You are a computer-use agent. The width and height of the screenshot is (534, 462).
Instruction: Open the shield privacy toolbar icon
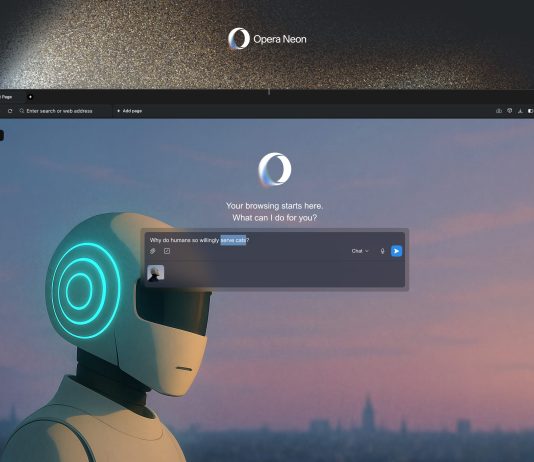click(x=509, y=111)
